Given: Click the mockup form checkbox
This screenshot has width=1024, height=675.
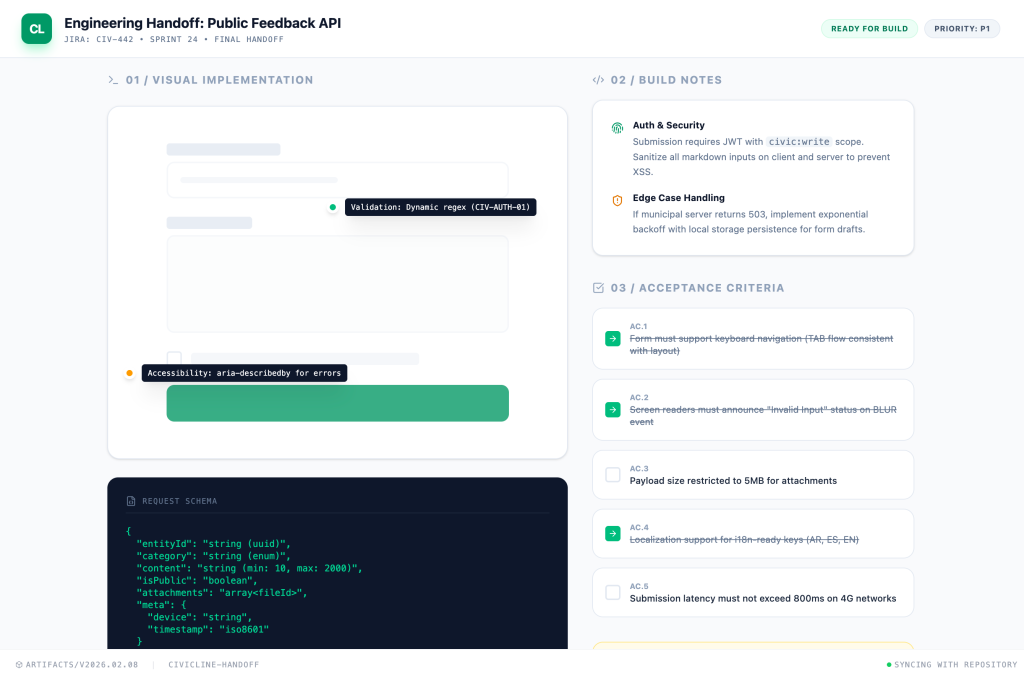Looking at the screenshot, I should coord(174,358).
